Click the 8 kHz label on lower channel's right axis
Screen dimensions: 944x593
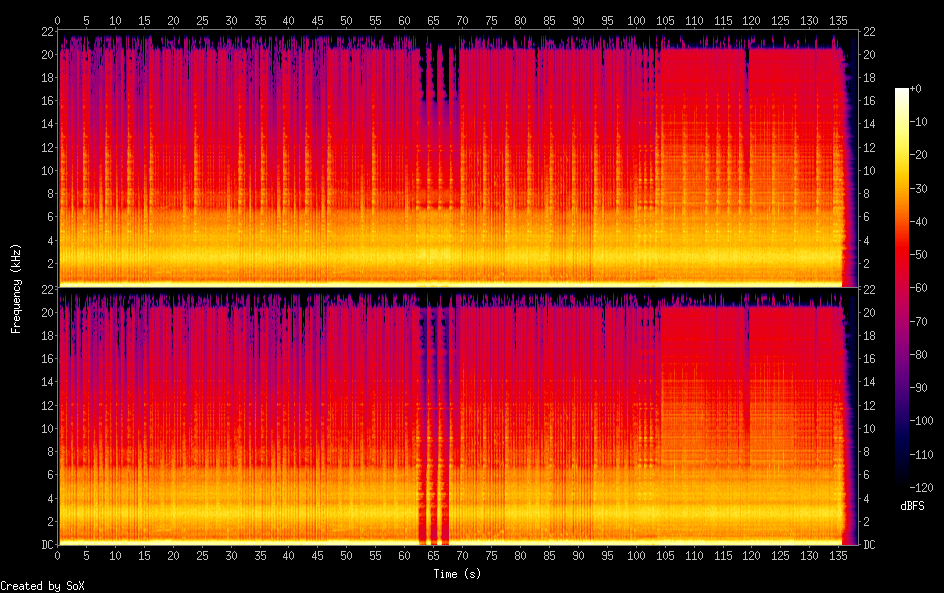pyautogui.click(x=868, y=452)
